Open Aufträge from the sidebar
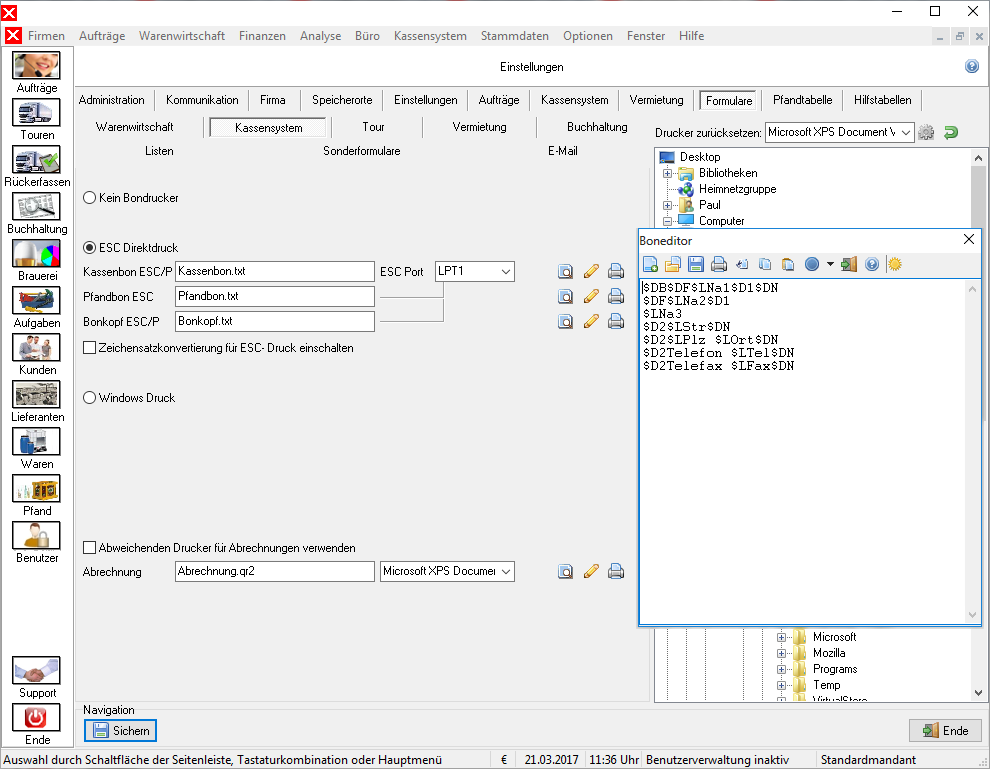Screen dimensions: 990x769 coord(37,73)
